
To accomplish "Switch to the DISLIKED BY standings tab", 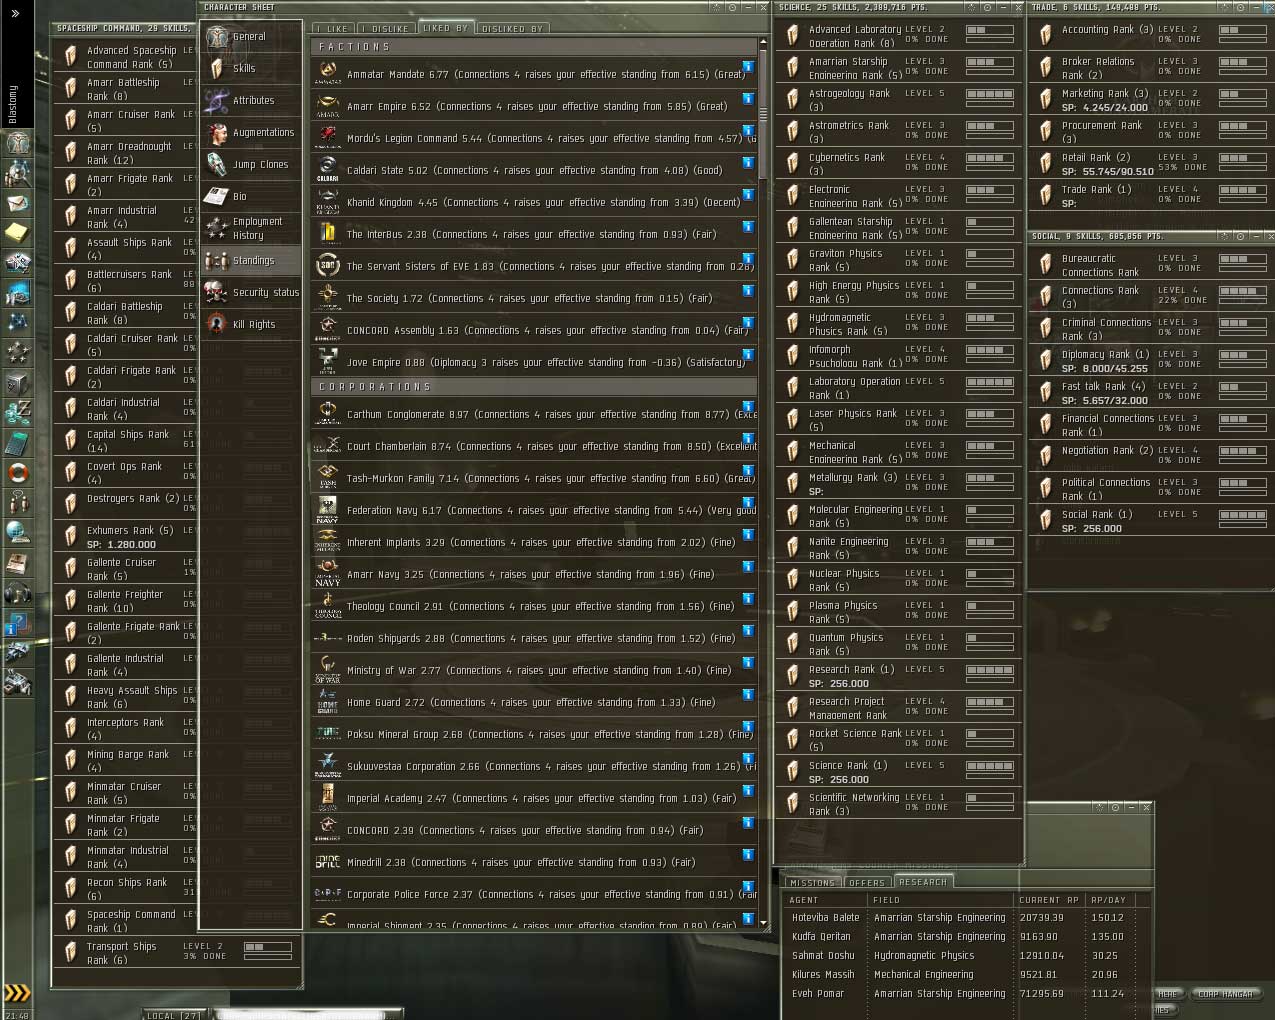I will (x=512, y=28).
